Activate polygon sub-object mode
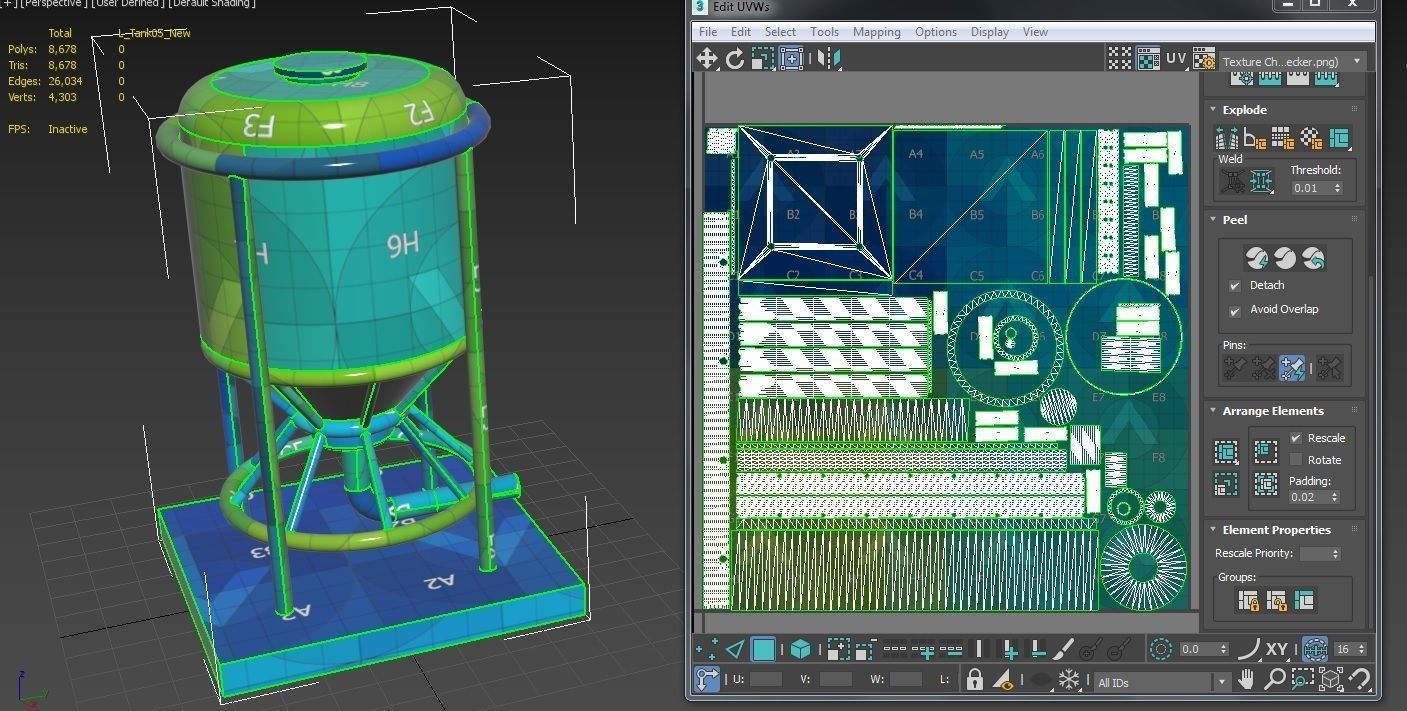The width and height of the screenshot is (1407, 711). click(x=762, y=648)
